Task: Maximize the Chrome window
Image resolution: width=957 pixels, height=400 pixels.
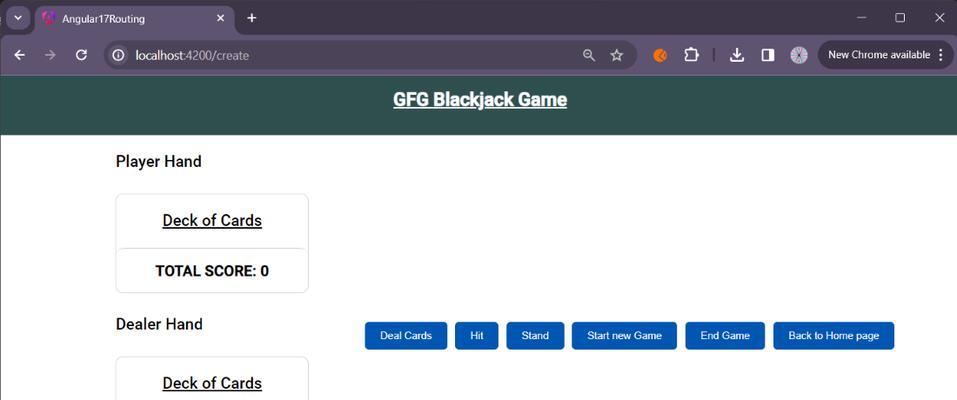Action: [x=900, y=18]
